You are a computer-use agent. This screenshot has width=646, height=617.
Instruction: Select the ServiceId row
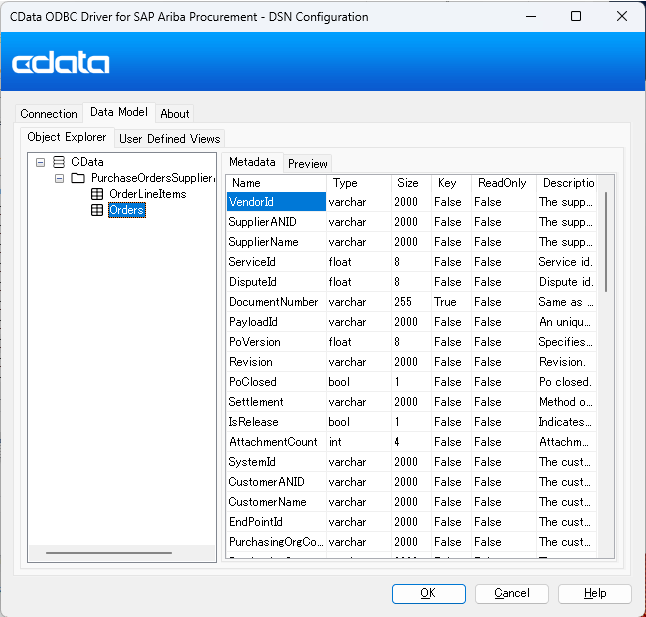pos(411,262)
